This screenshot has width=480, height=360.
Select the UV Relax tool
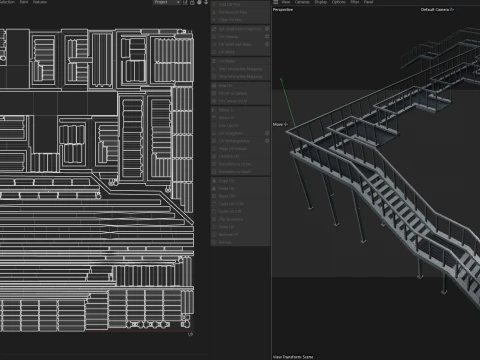(240, 61)
